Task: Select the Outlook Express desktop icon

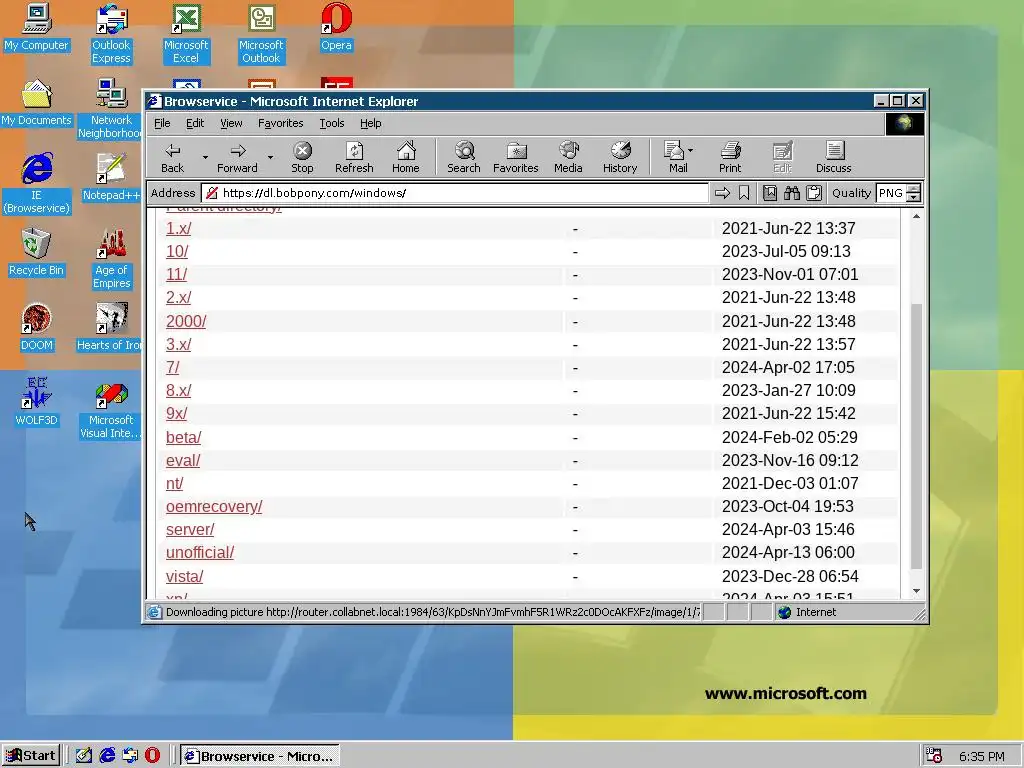Action: [x=112, y=33]
